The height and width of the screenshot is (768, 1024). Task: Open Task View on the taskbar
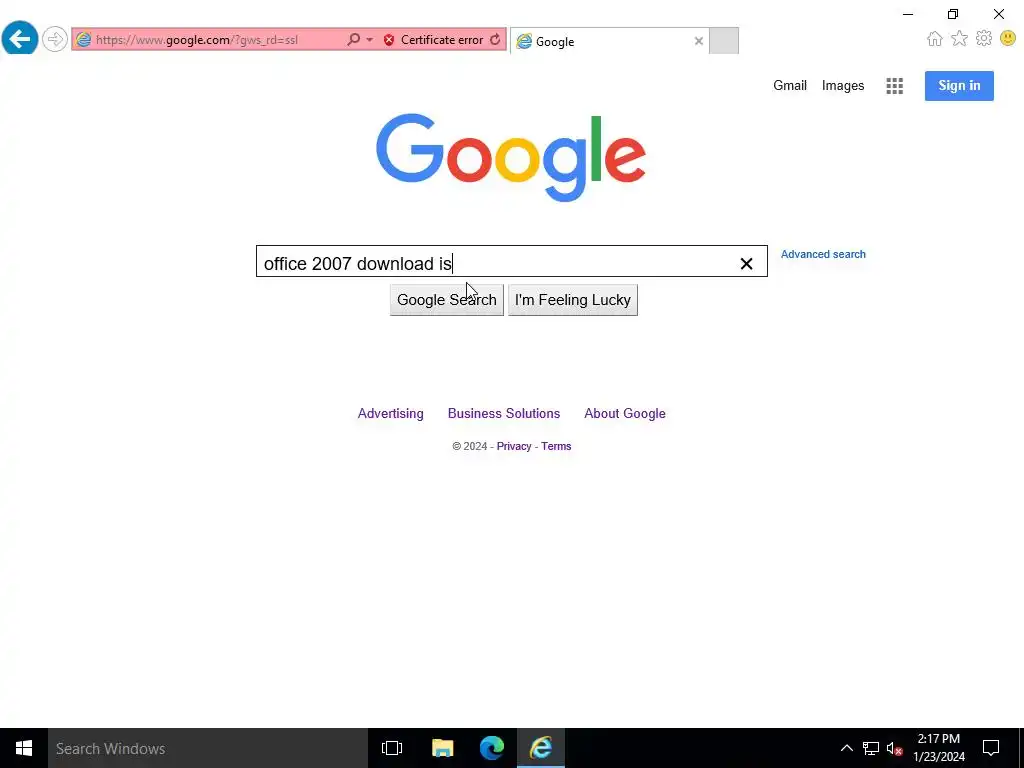pyautogui.click(x=392, y=748)
